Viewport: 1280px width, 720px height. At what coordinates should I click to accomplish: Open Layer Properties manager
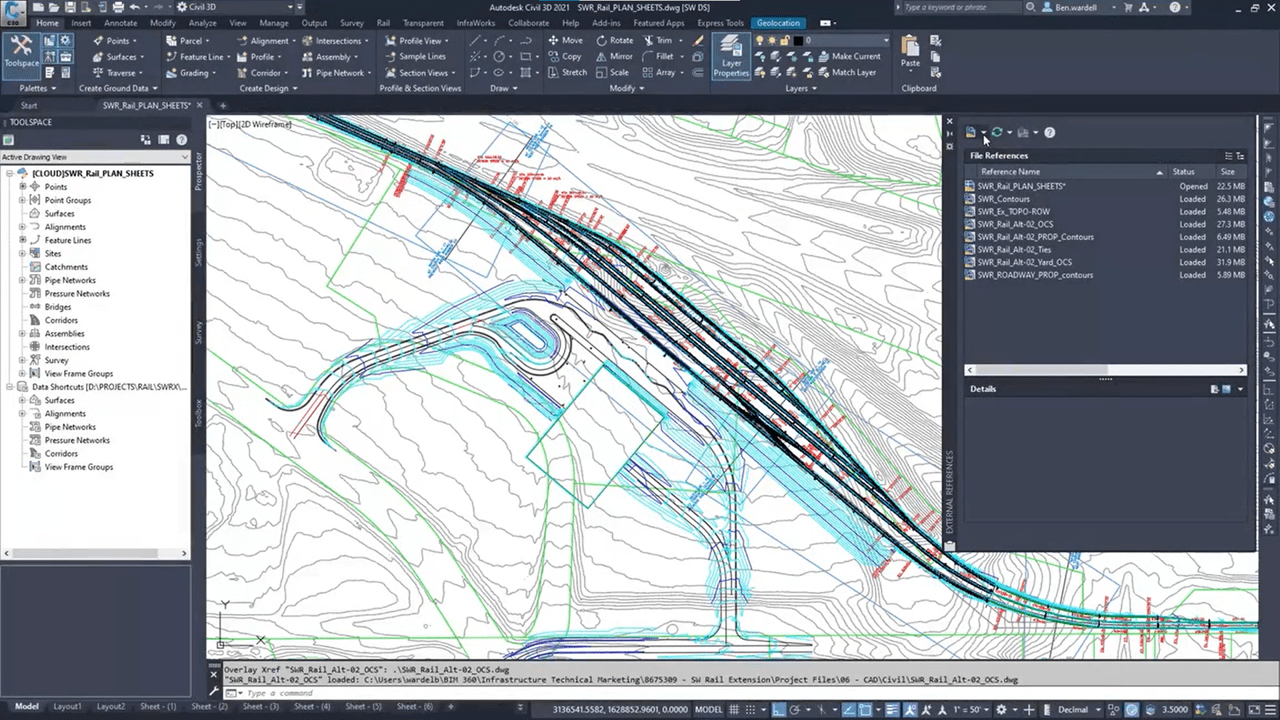pyautogui.click(x=731, y=58)
